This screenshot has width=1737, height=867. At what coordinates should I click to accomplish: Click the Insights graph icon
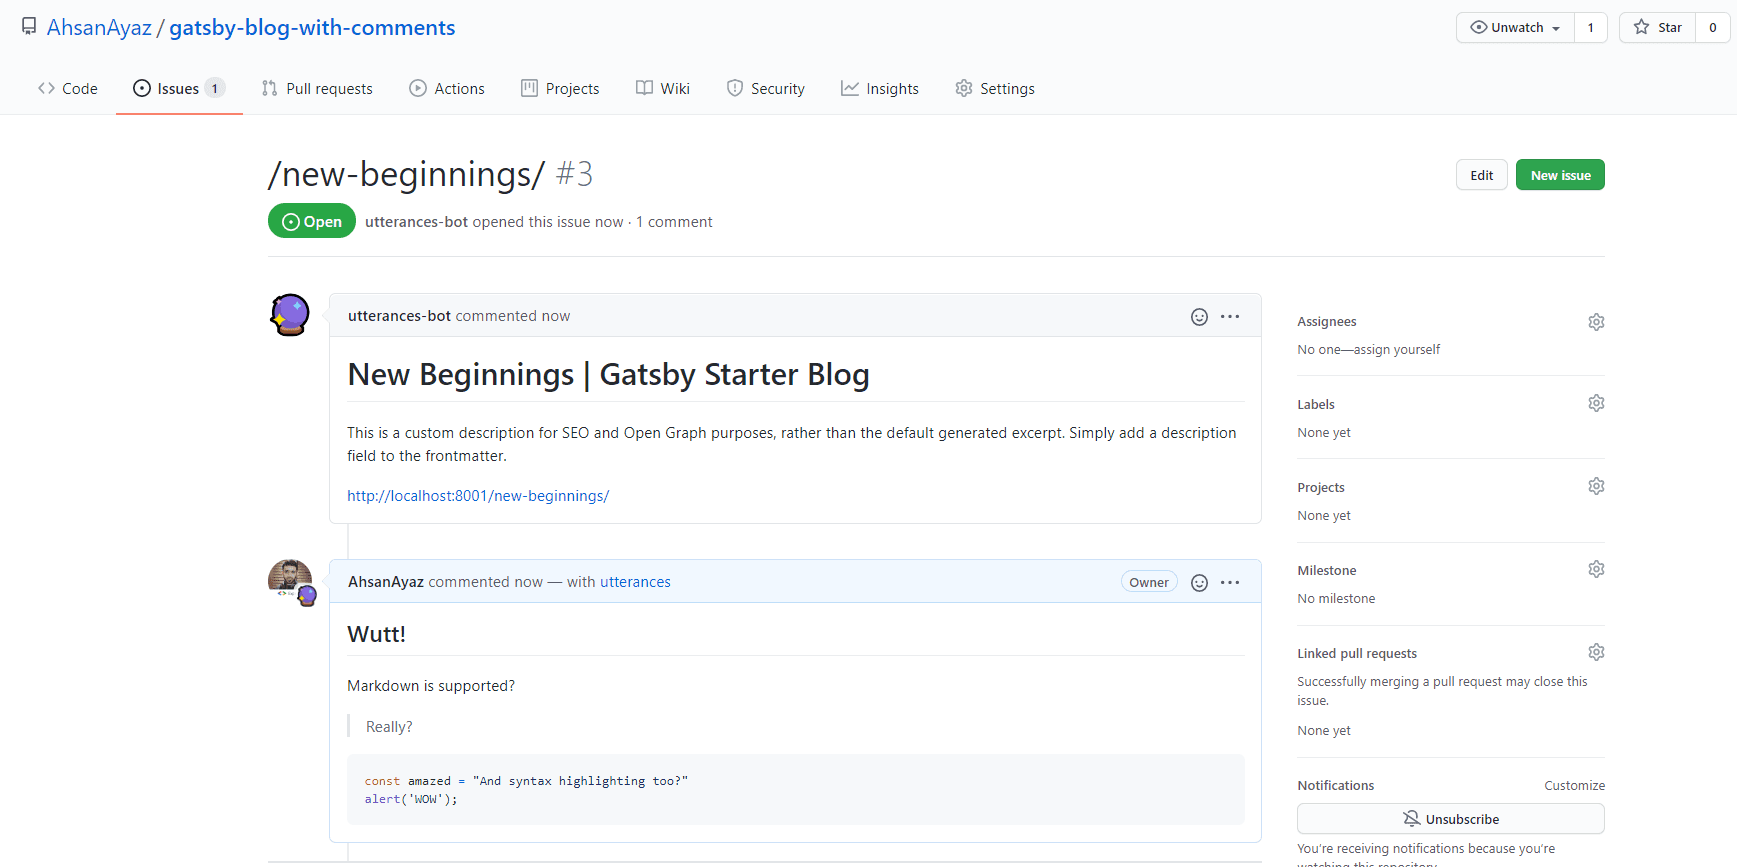coord(850,88)
